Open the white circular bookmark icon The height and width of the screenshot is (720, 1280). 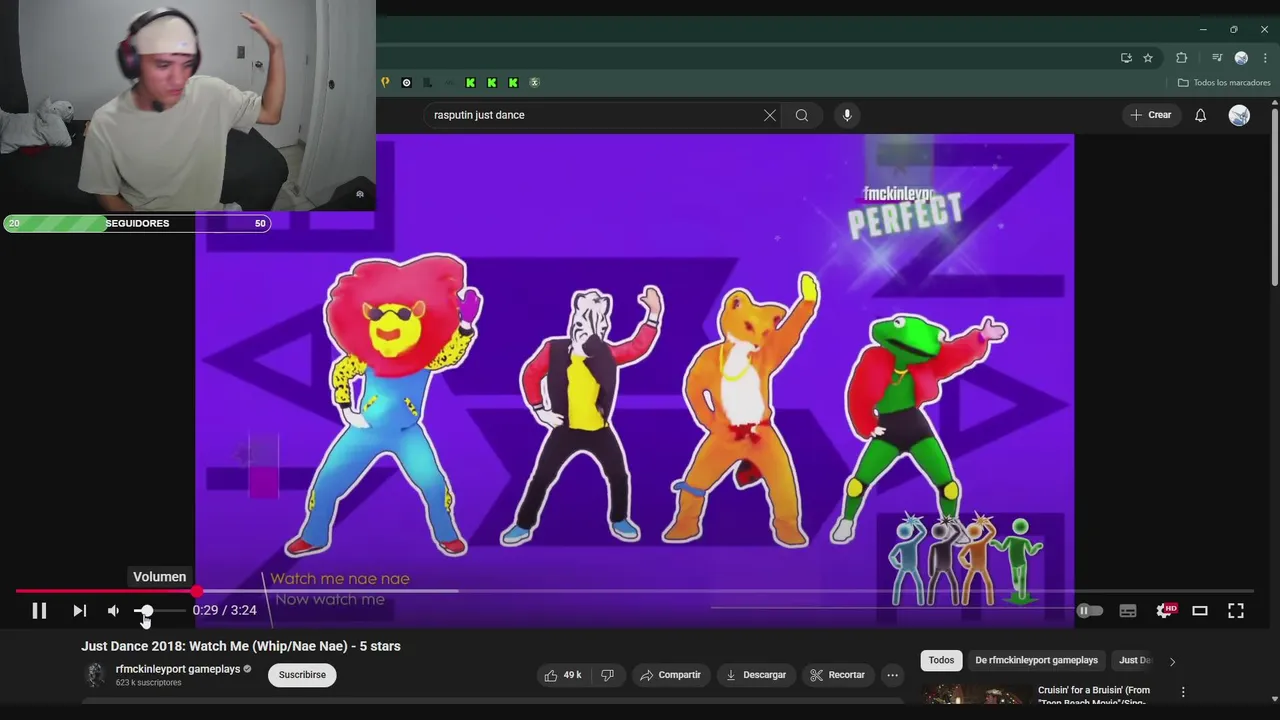click(406, 83)
